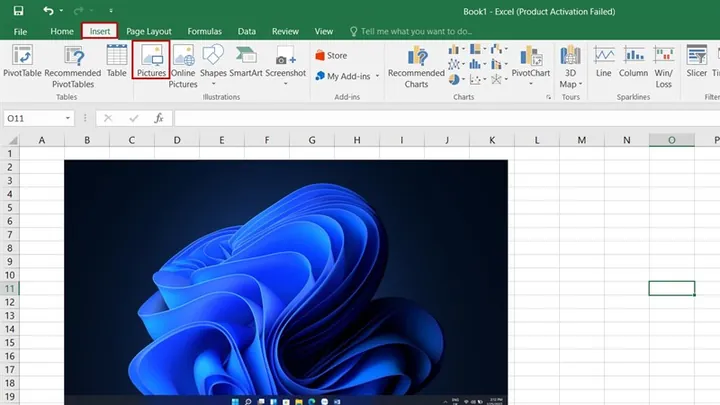Click into the formula bar

coord(446,118)
